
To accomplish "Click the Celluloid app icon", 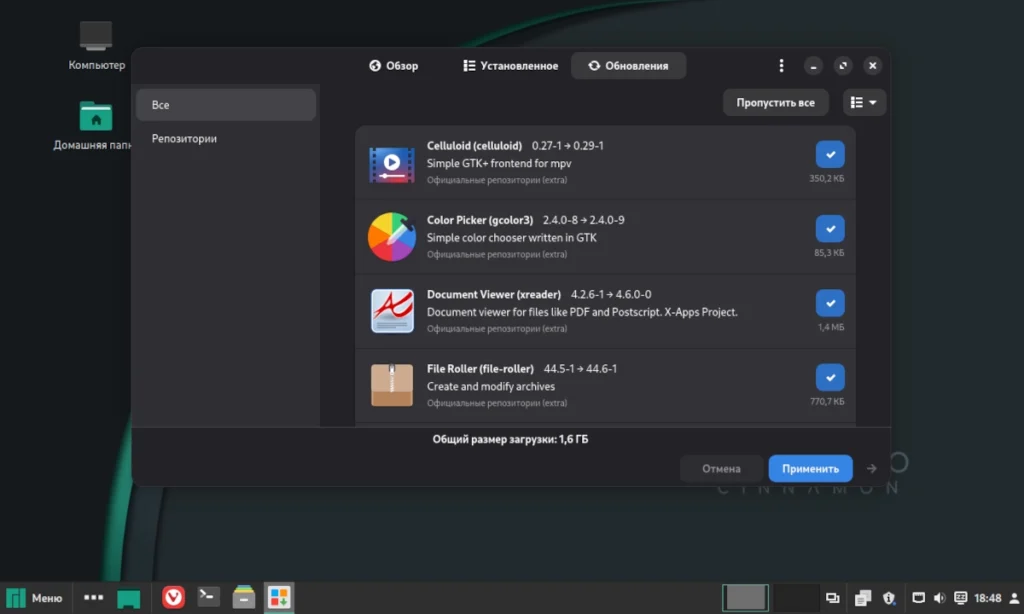I will coord(392,163).
